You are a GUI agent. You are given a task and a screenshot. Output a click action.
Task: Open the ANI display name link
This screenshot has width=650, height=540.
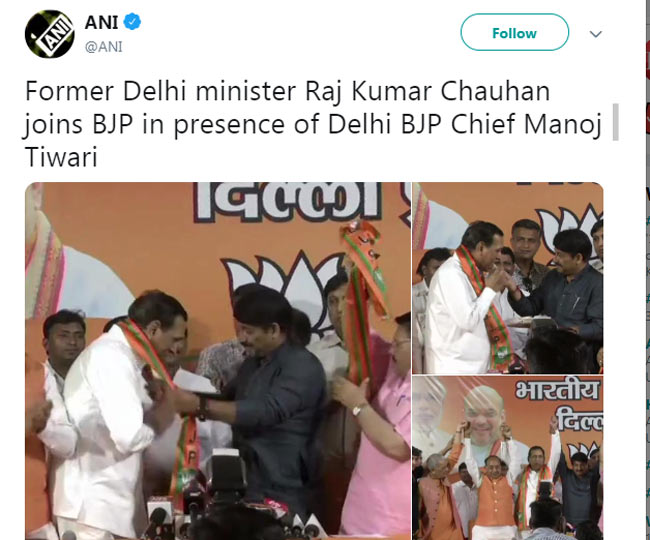click(102, 22)
